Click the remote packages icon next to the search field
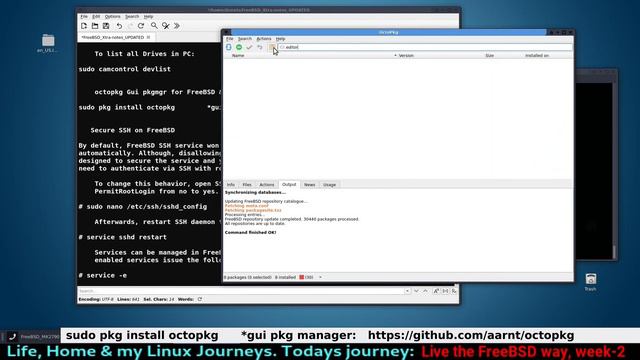The height and width of the screenshot is (360, 640). point(272,47)
